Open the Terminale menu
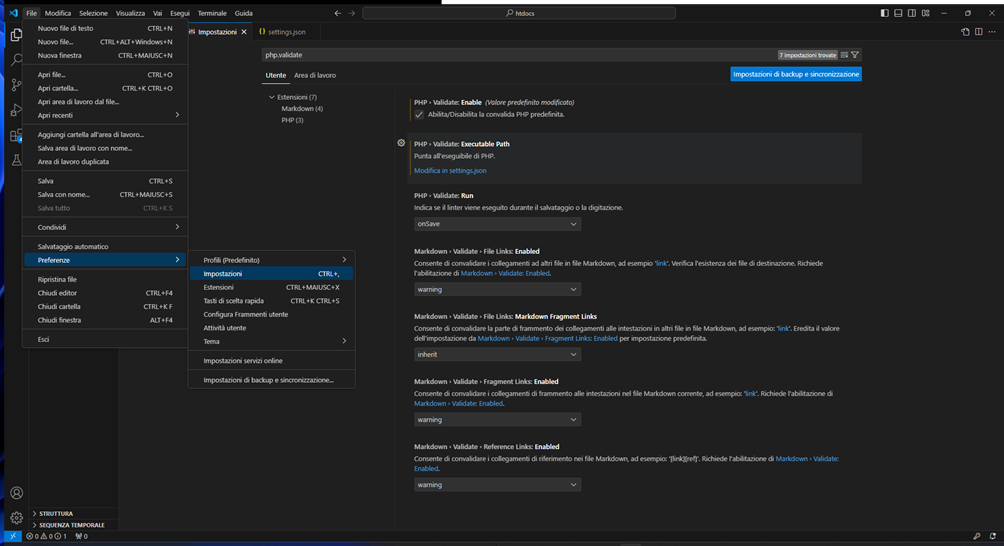Viewport: 1004px width, 546px height. click(x=212, y=13)
